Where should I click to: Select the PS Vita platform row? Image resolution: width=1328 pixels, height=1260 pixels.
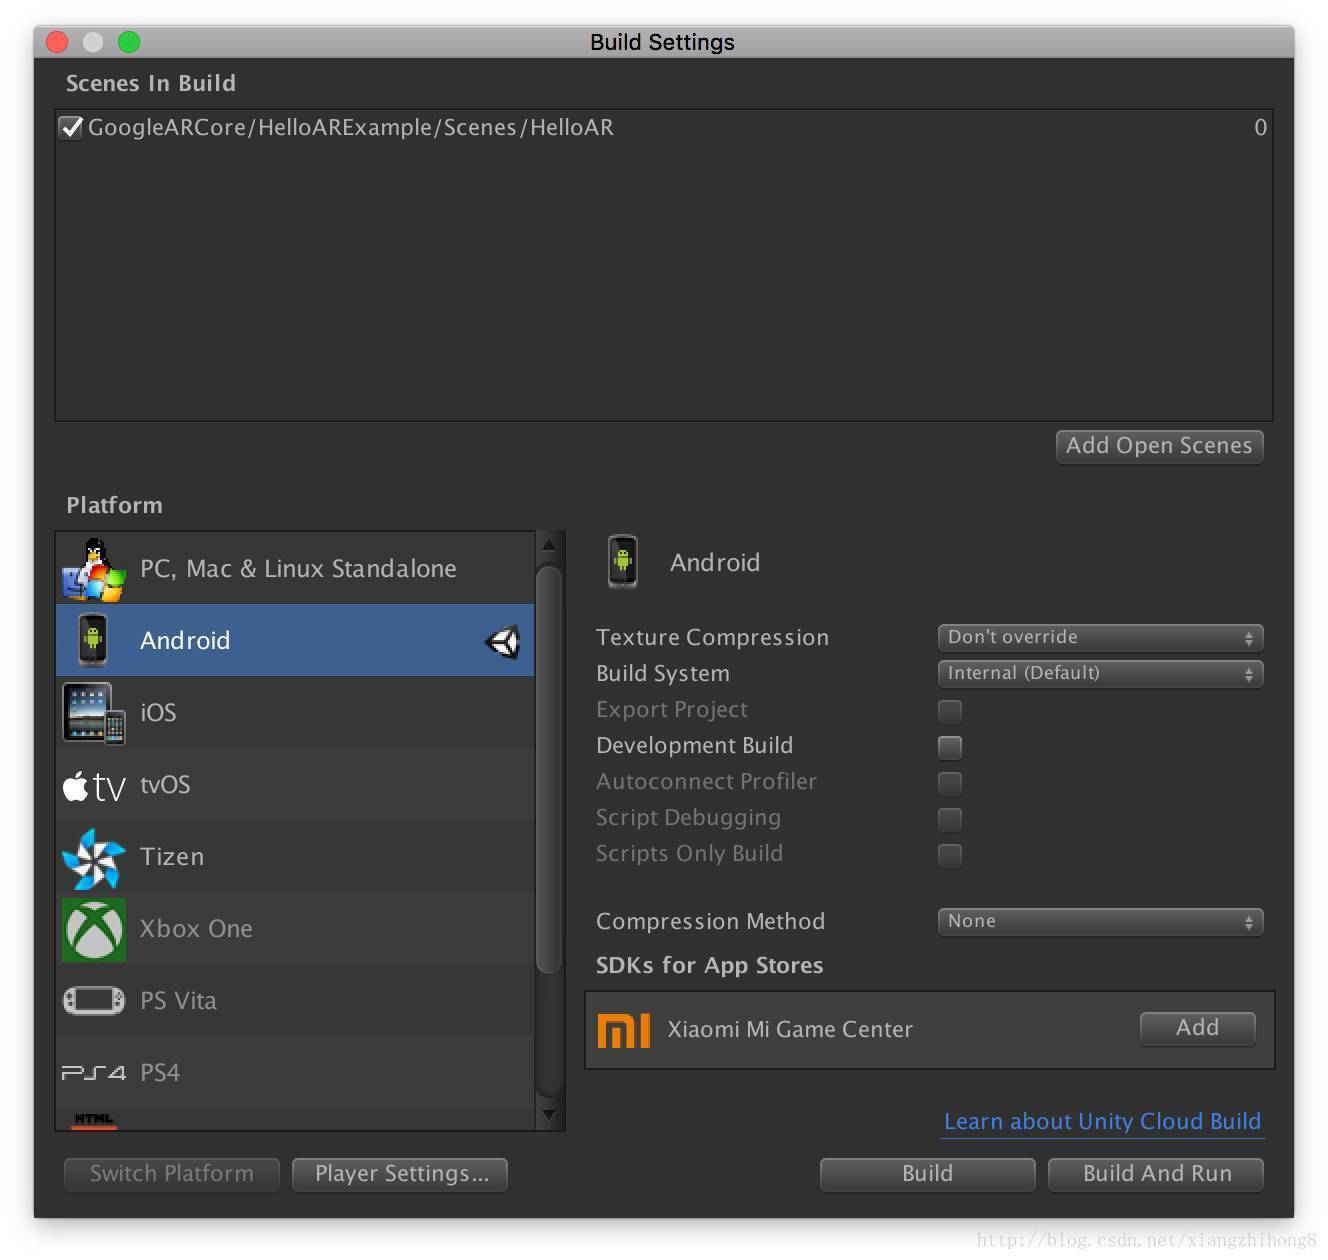tap(295, 1000)
